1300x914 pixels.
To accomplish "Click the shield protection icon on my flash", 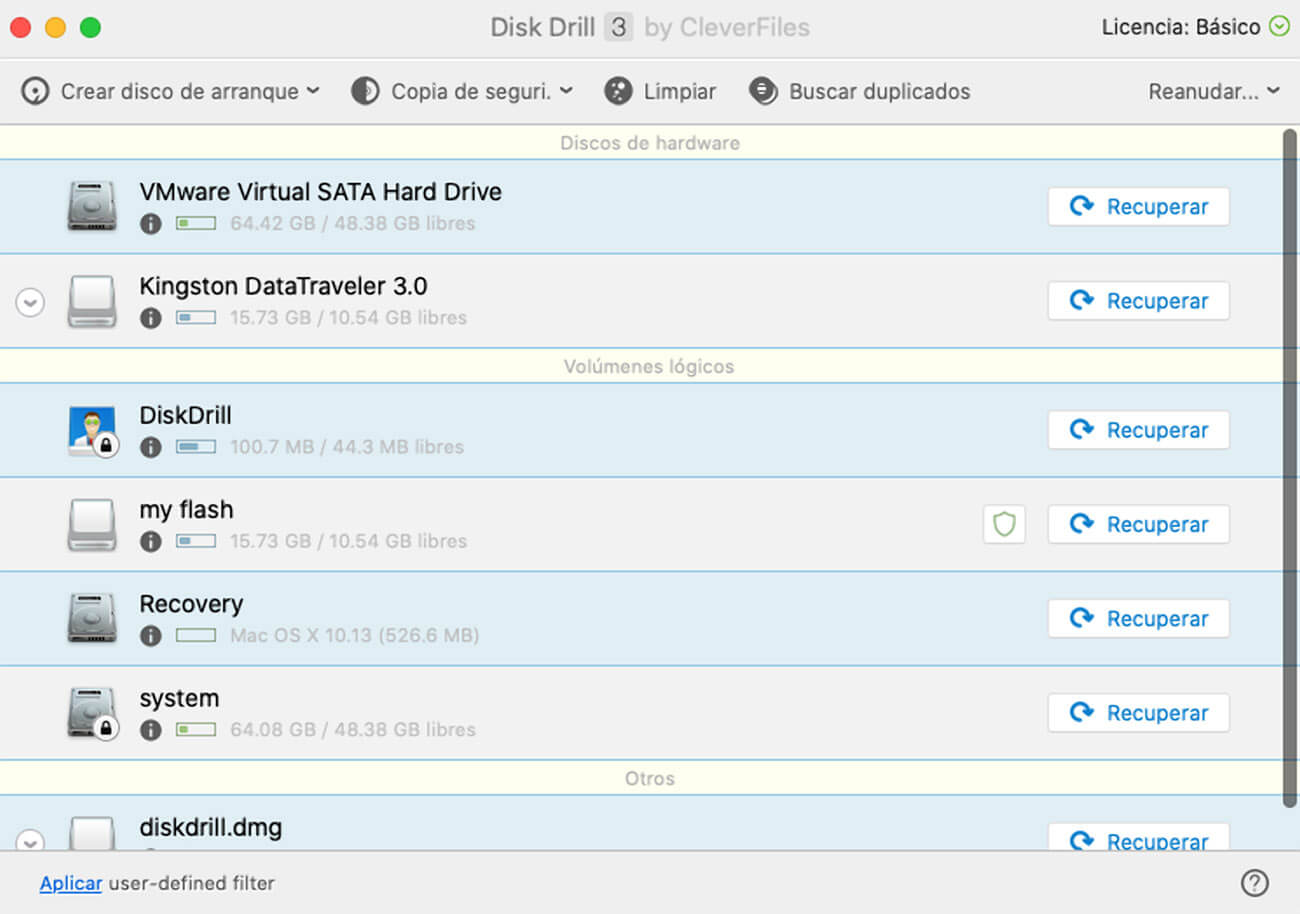I will pos(1004,524).
